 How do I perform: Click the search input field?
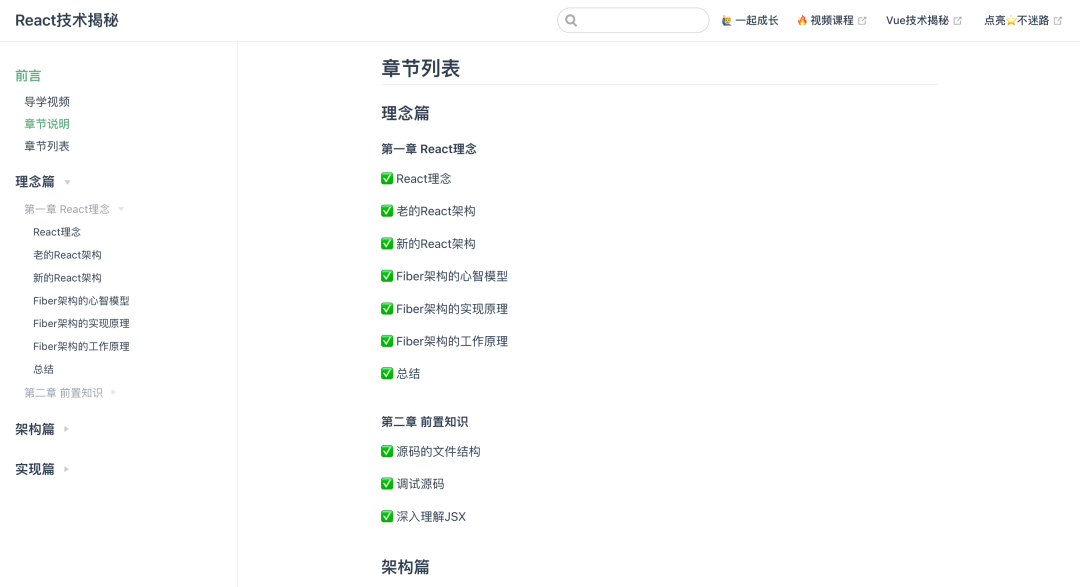pyautogui.click(x=633, y=21)
